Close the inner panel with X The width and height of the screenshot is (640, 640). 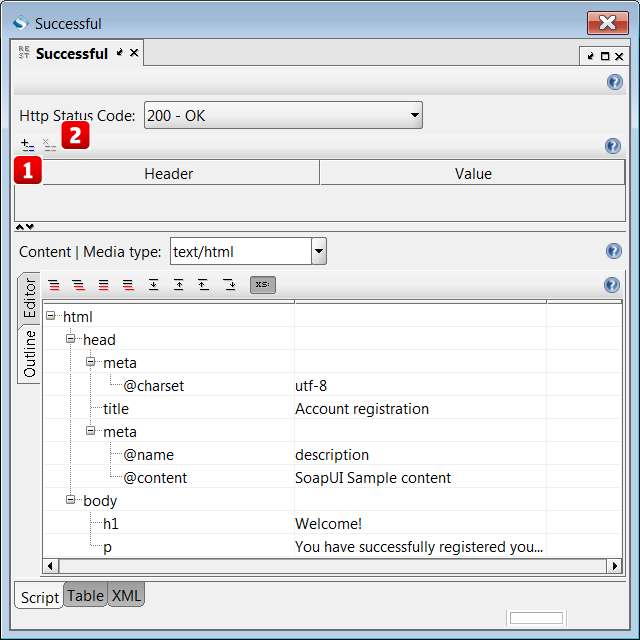619,56
